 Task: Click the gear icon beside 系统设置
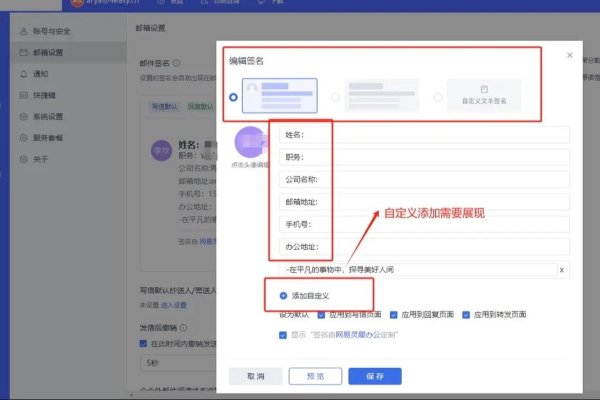tap(23, 116)
